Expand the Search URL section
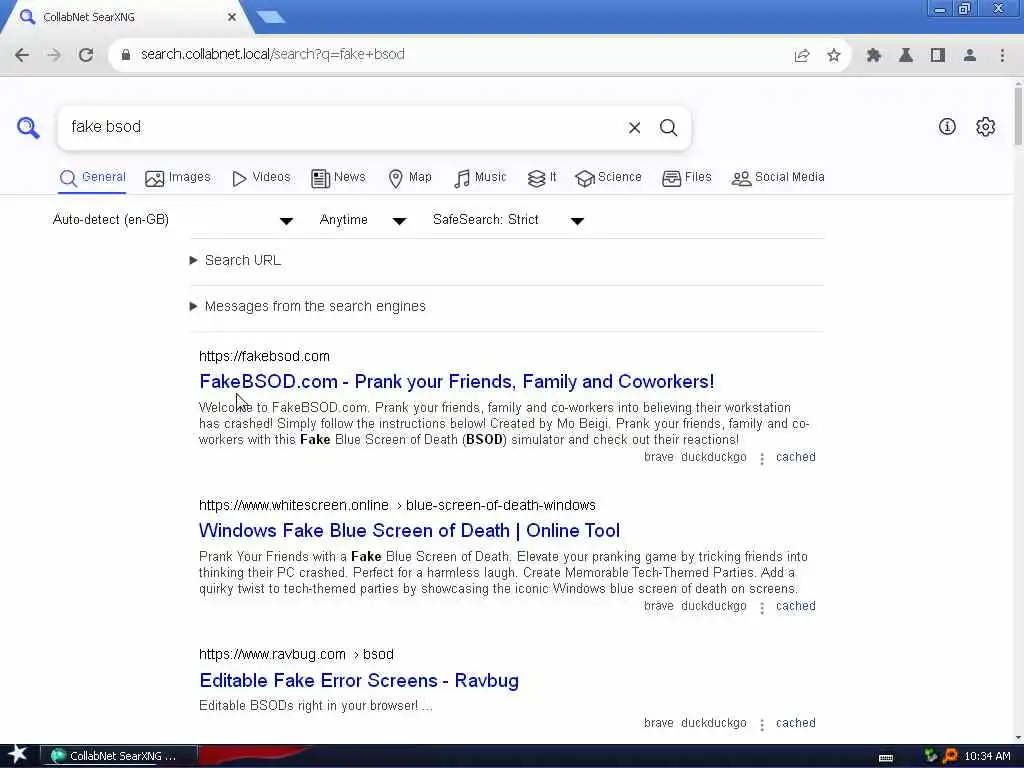 click(235, 261)
